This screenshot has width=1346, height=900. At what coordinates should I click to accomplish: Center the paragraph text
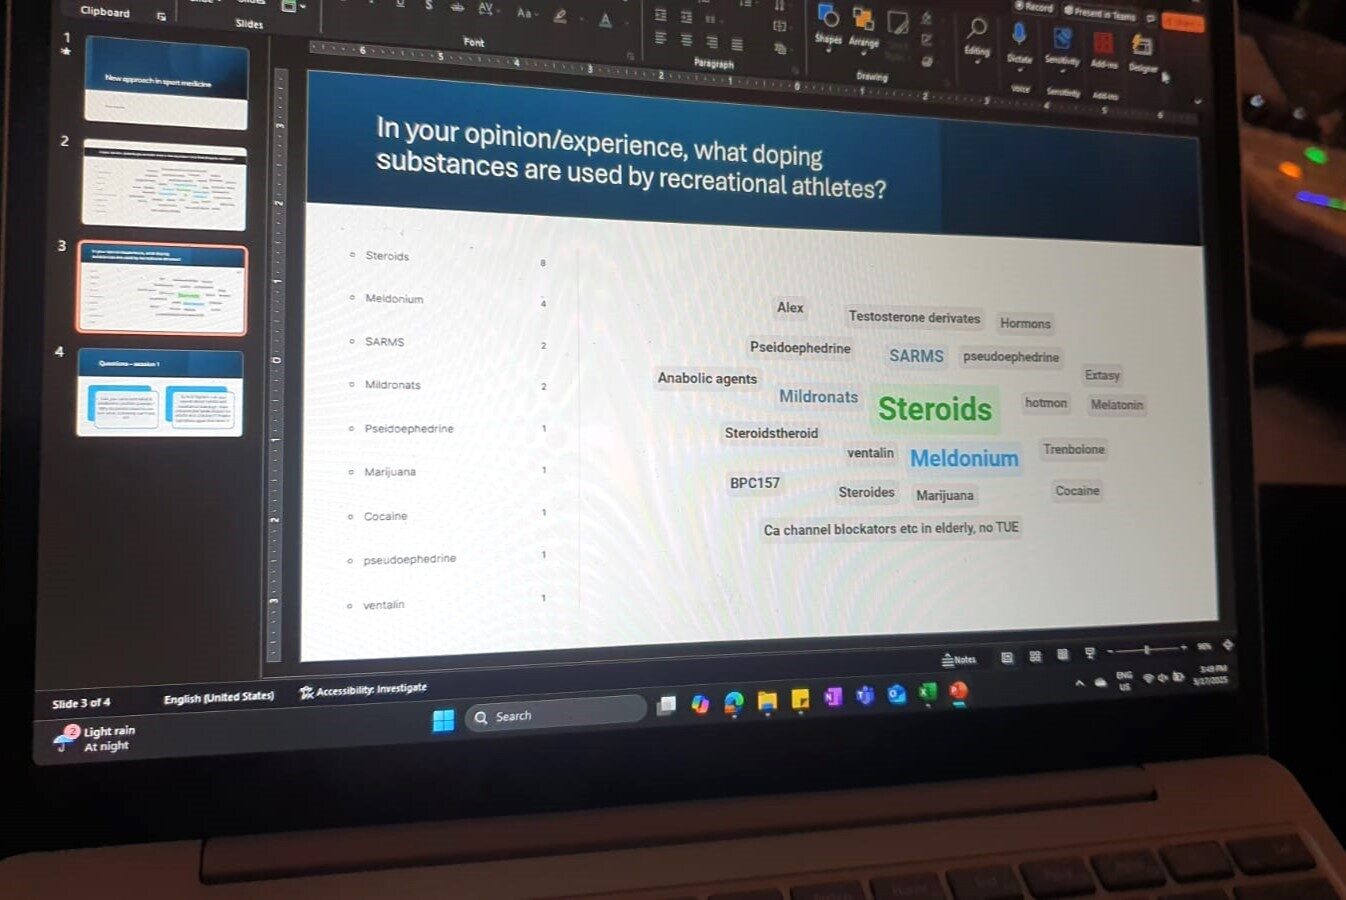pyautogui.click(x=686, y=40)
